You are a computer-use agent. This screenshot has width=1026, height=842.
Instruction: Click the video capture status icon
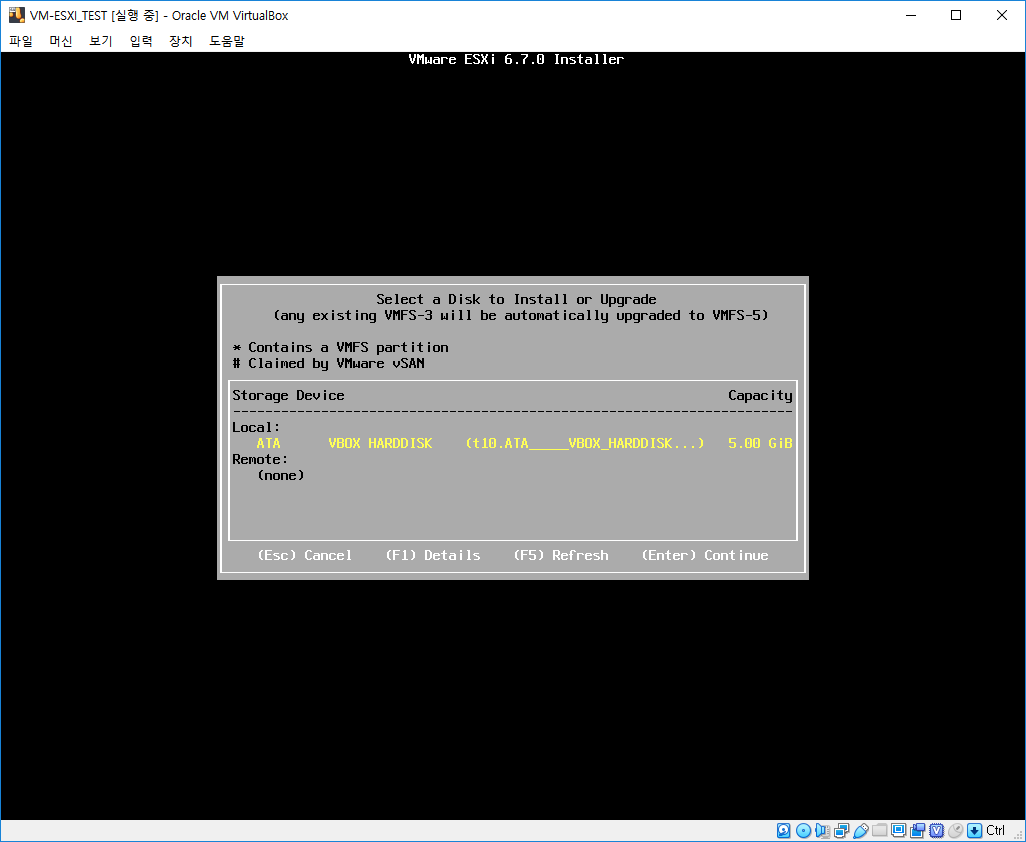pos(917,830)
